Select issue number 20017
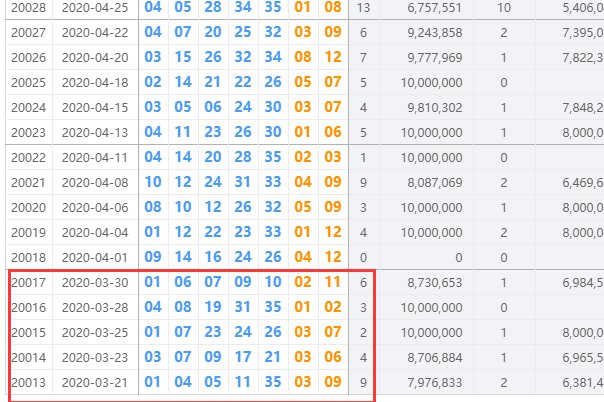The width and height of the screenshot is (604, 402). (x=29, y=283)
